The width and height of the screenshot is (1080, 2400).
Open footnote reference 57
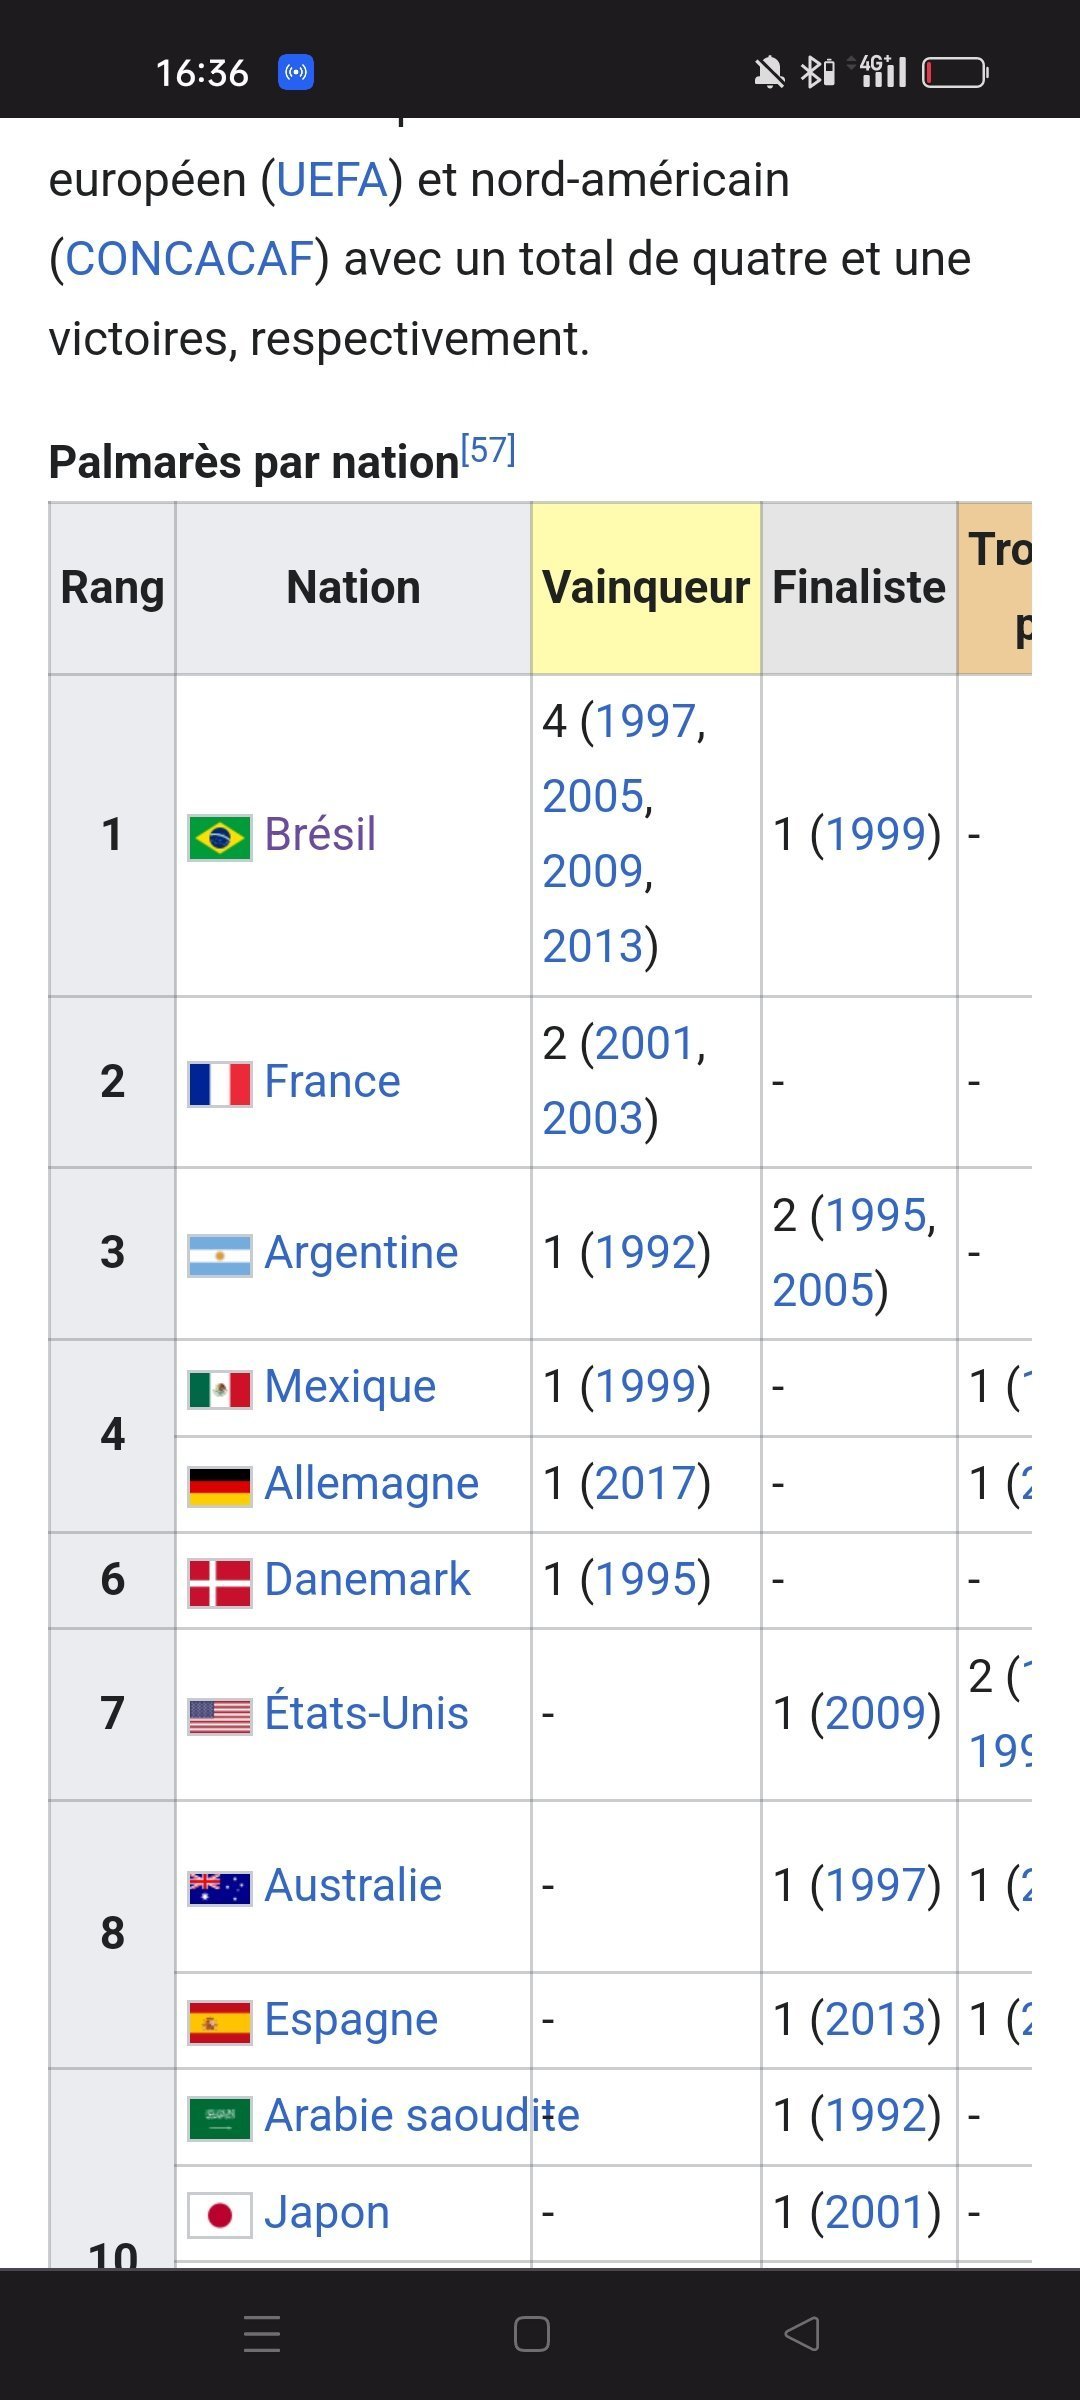[x=488, y=450]
